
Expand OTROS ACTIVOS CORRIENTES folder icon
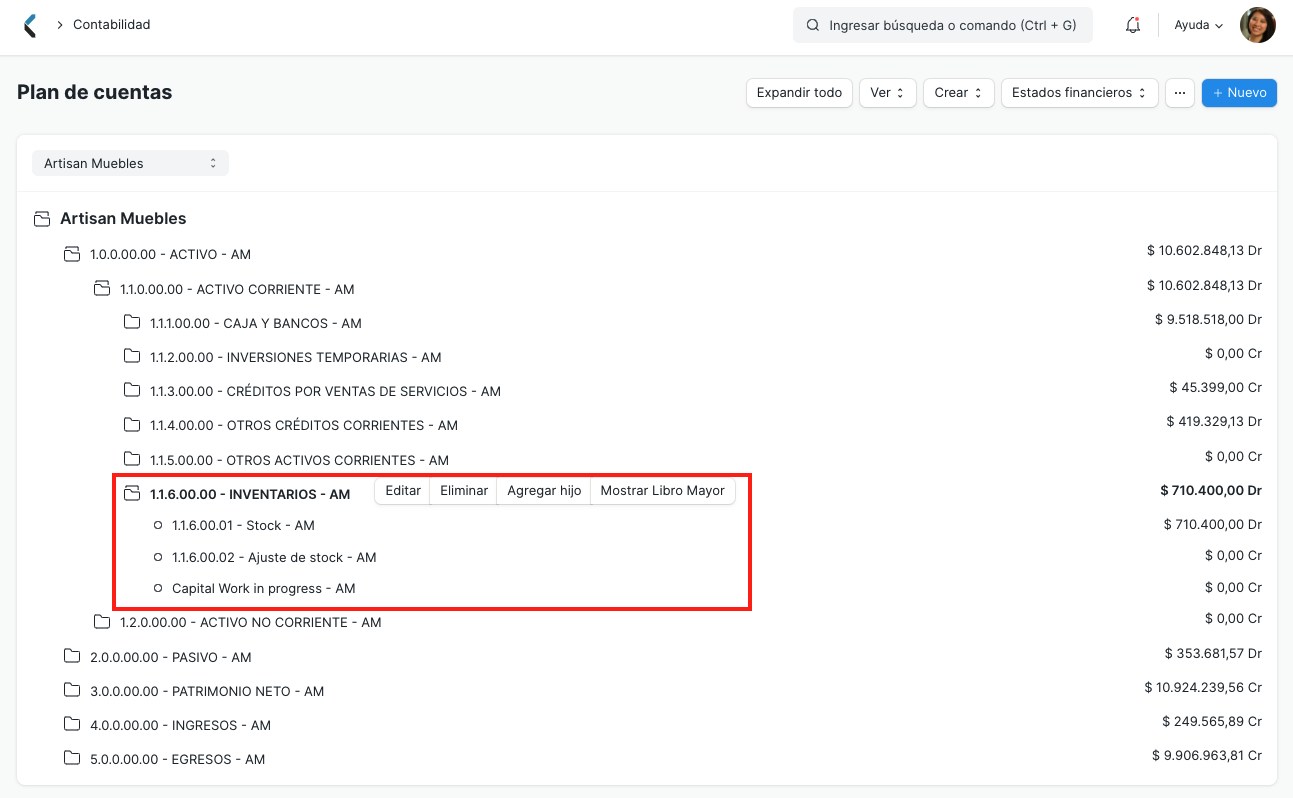(132, 460)
